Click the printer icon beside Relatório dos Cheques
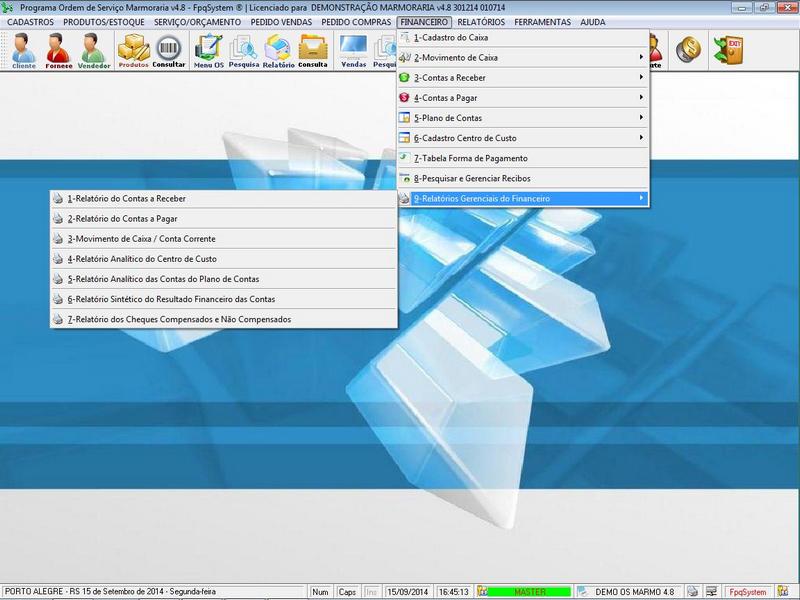The height and width of the screenshot is (600, 800). [58, 319]
